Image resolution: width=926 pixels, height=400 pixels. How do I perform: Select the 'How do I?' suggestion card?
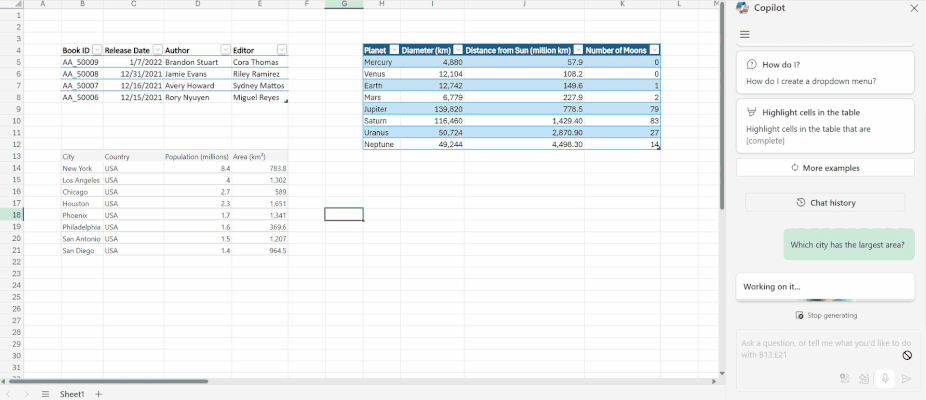click(x=825, y=73)
